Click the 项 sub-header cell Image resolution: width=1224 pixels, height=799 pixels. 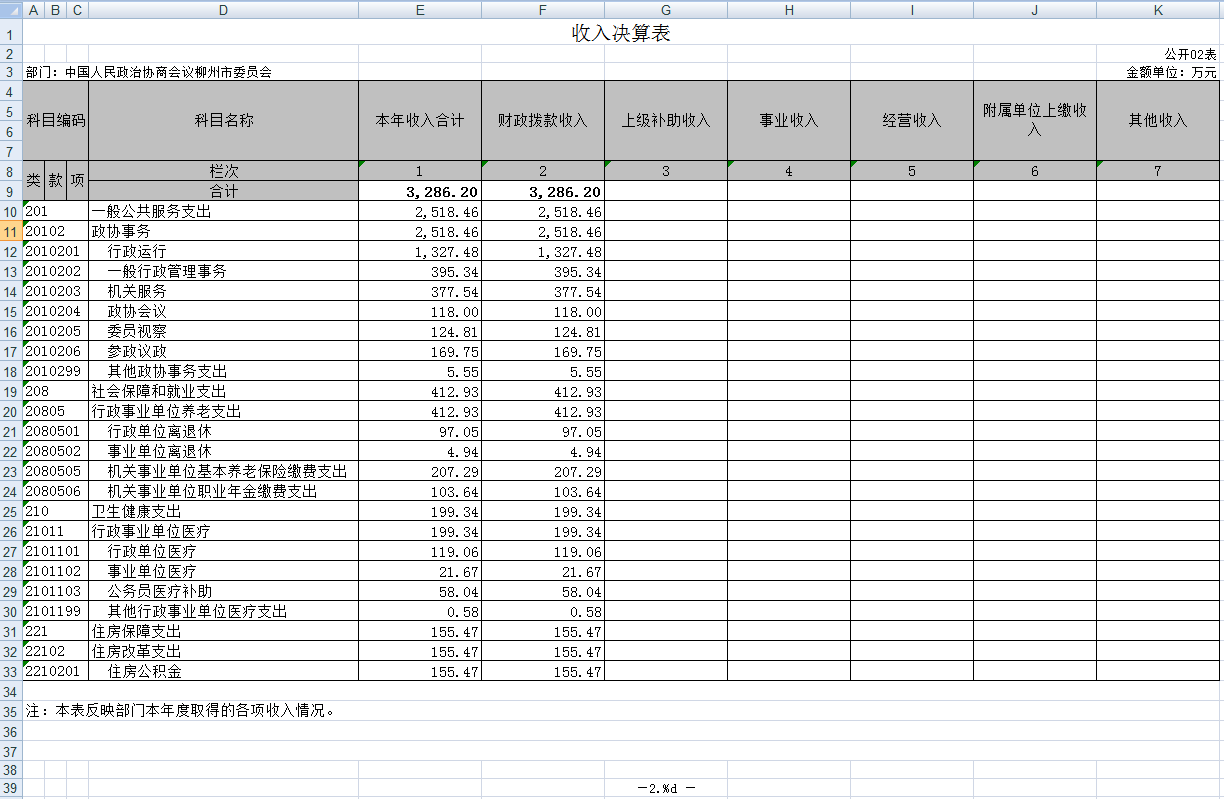click(x=78, y=181)
